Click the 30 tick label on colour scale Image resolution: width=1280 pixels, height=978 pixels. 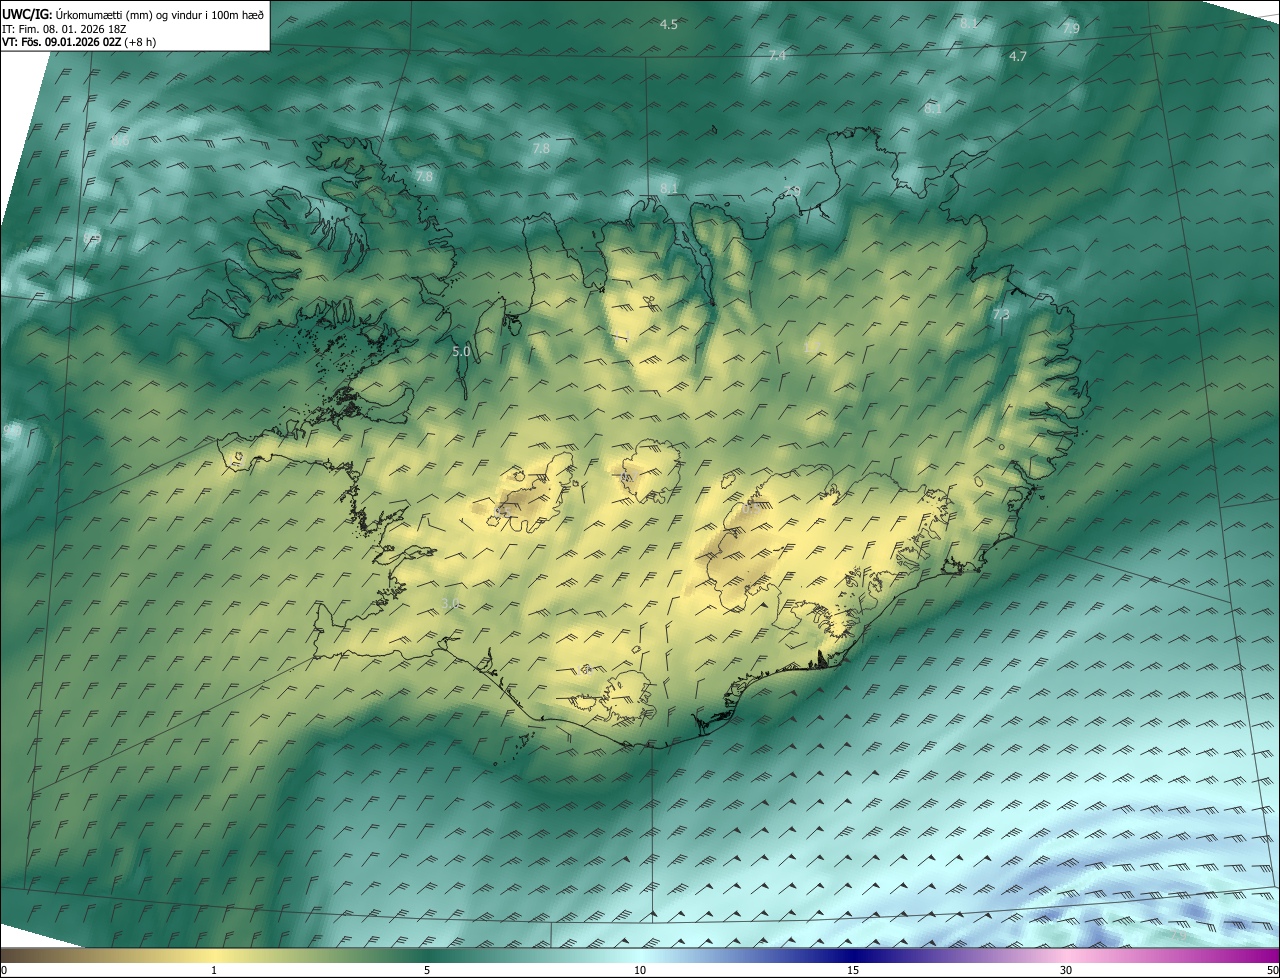click(1066, 970)
